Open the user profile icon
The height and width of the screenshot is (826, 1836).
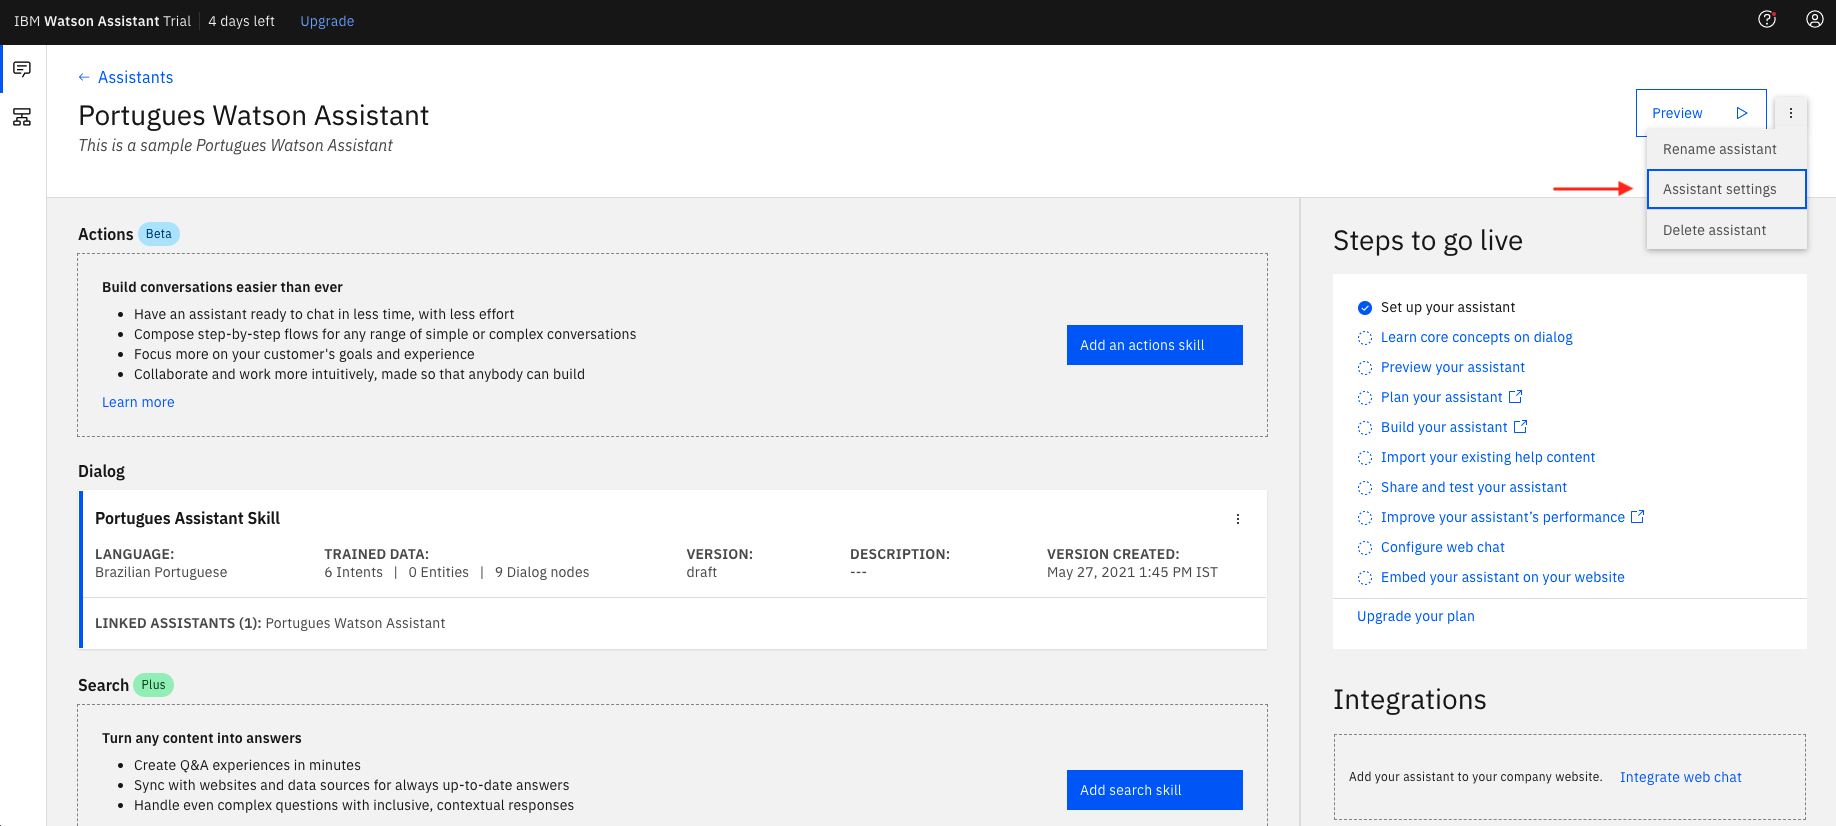click(x=1814, y=19)
